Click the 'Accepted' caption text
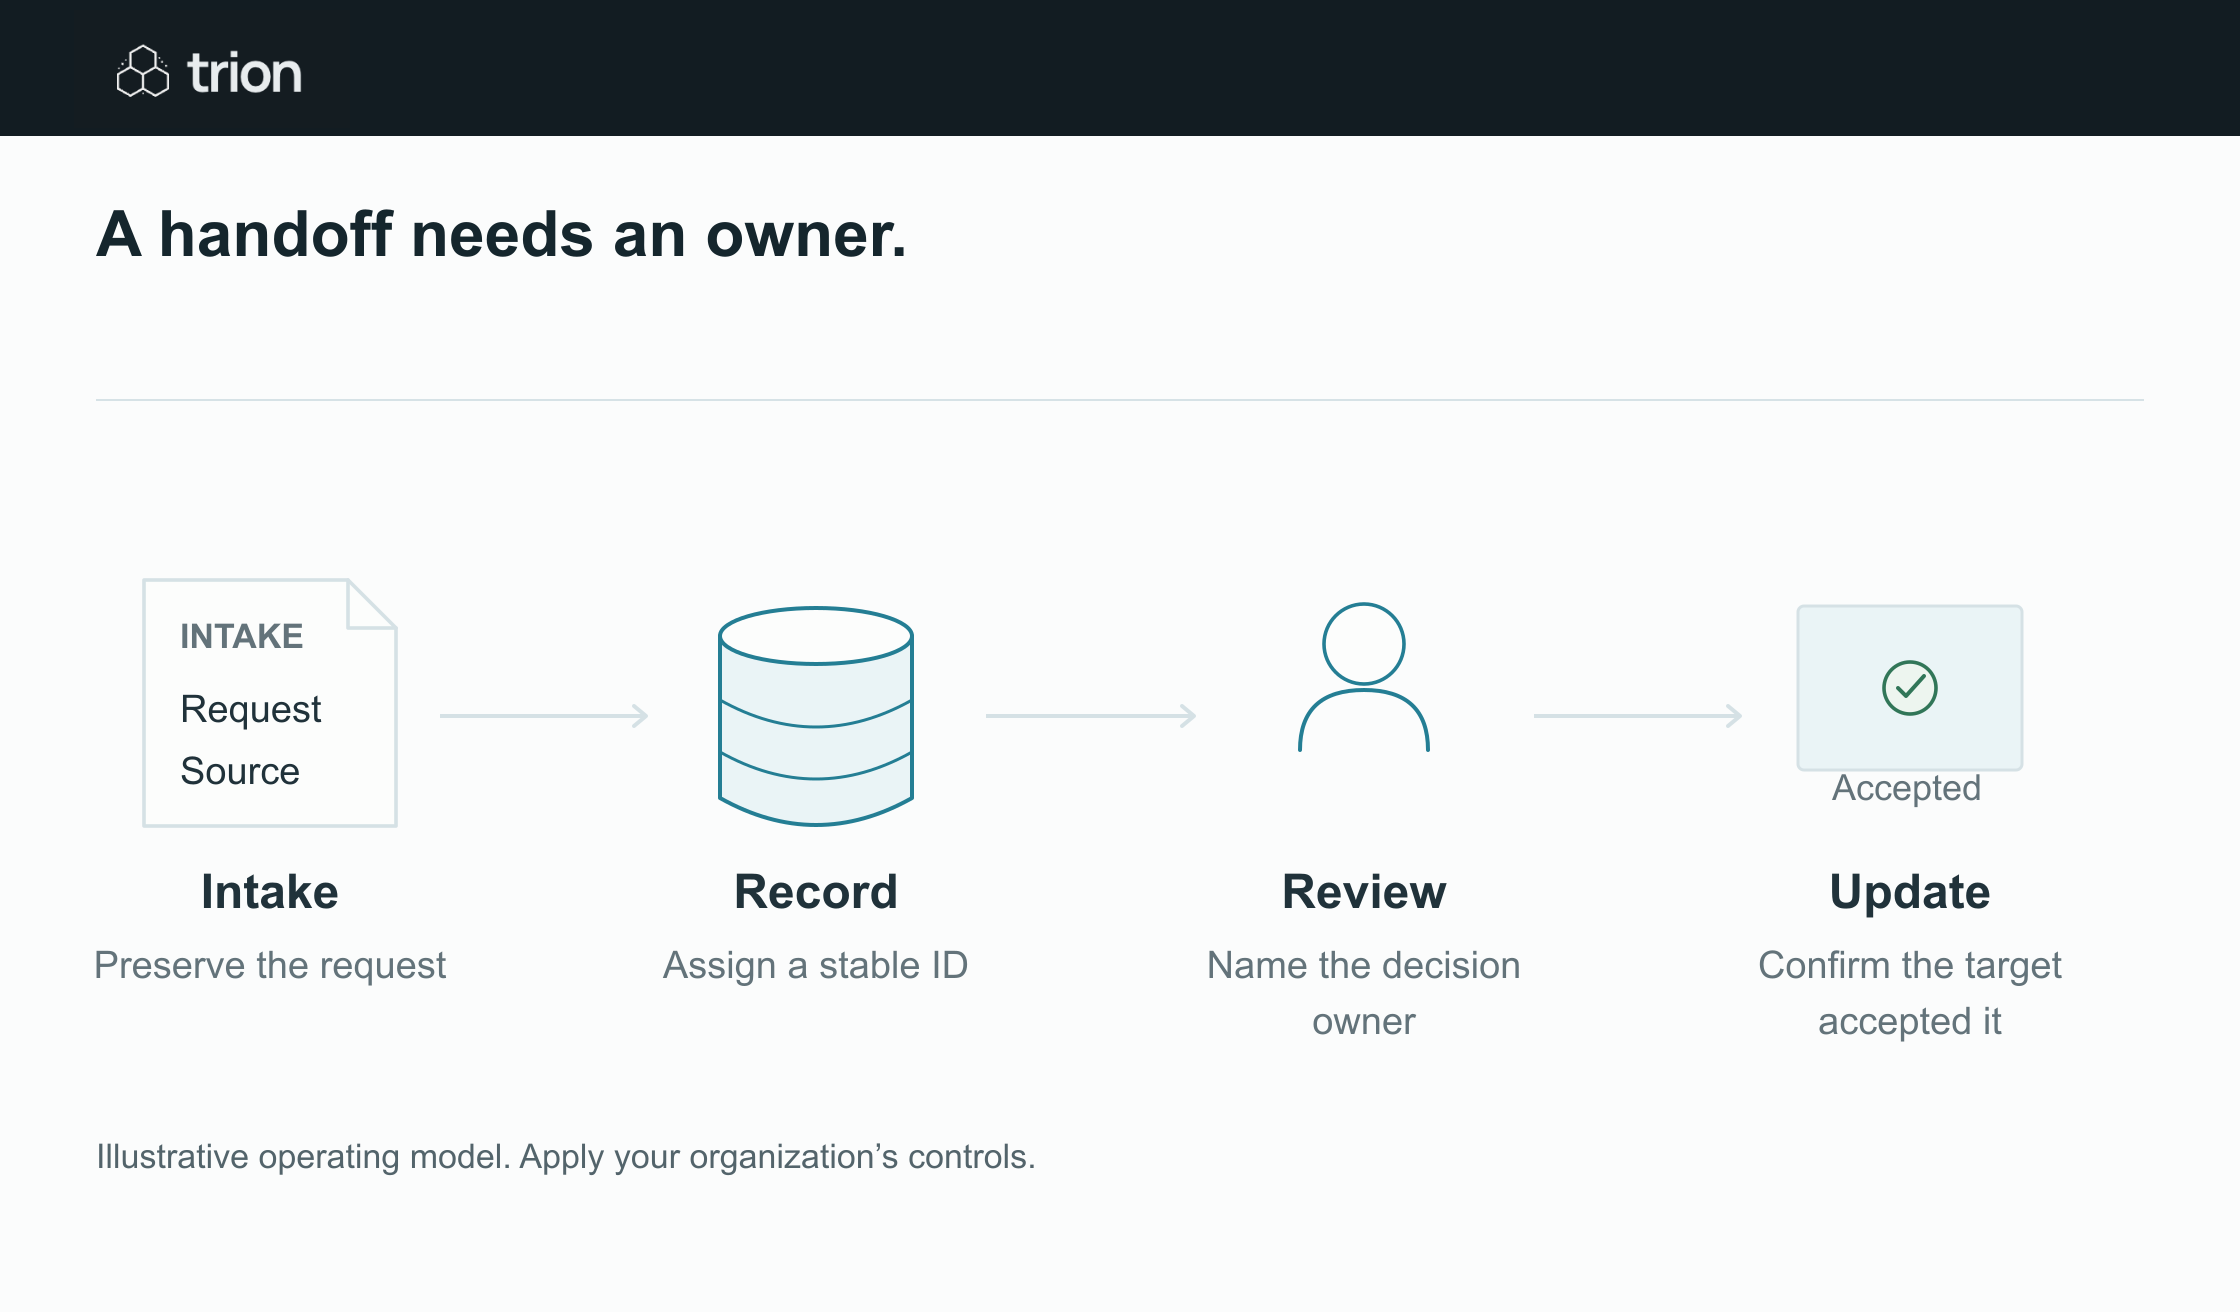The image size is (2240, 1312). pos(1906,788)
